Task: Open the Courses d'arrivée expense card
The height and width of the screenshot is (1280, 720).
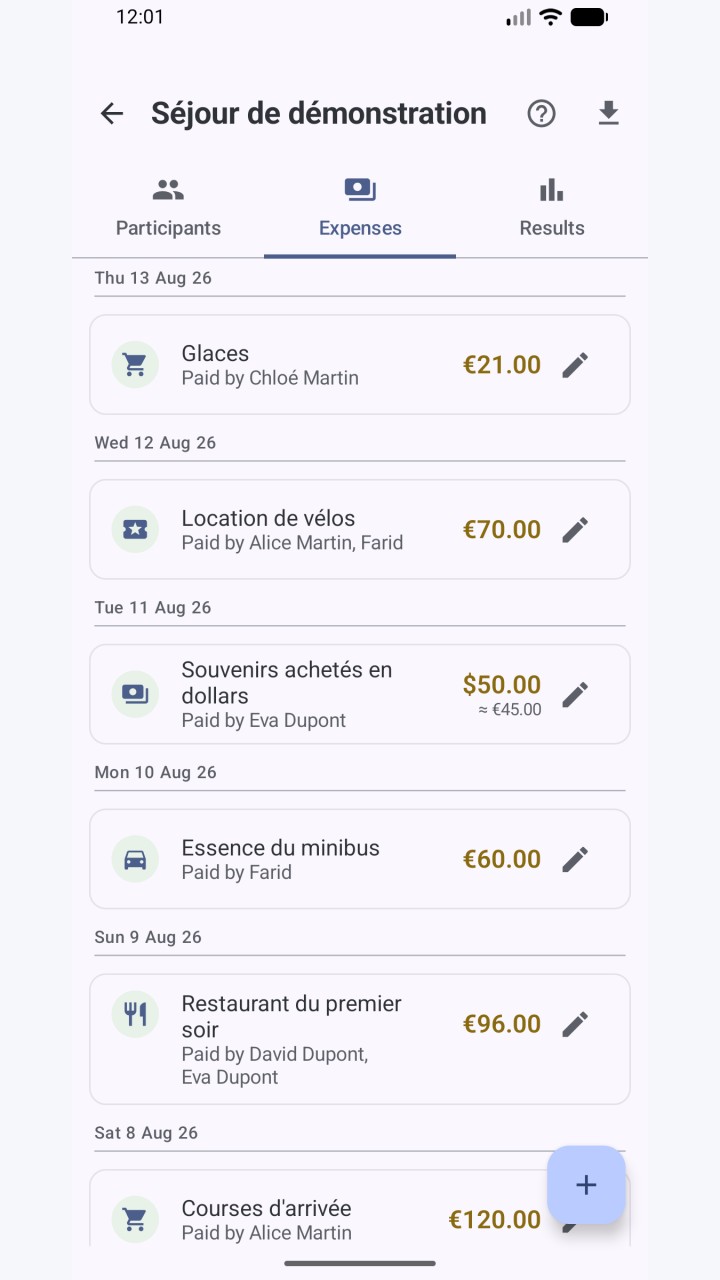Action: [360, 1208]
